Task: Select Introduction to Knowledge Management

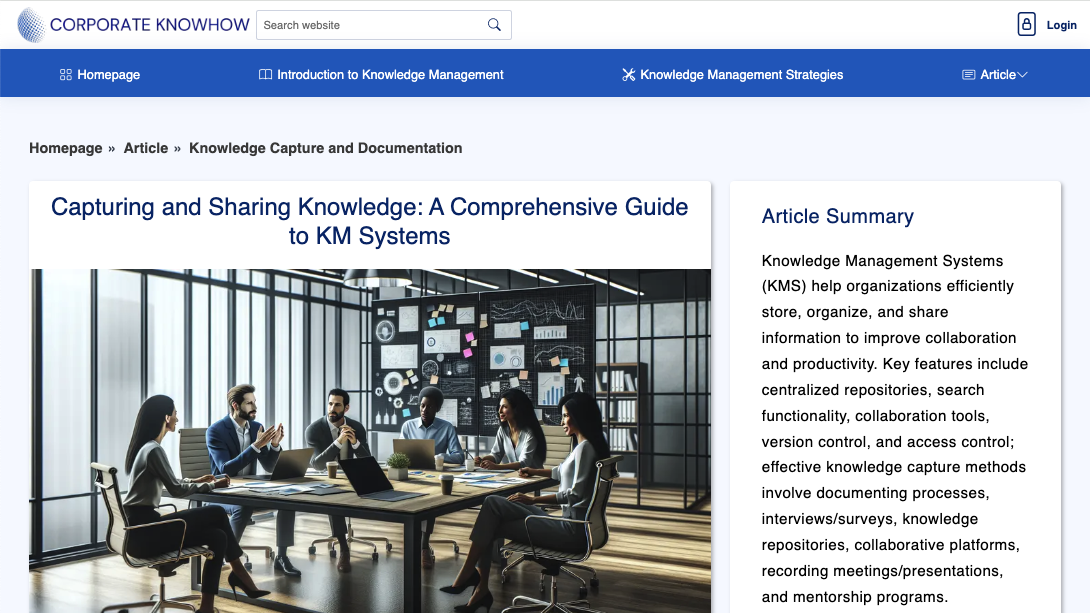Action: [x=390, y=74]
